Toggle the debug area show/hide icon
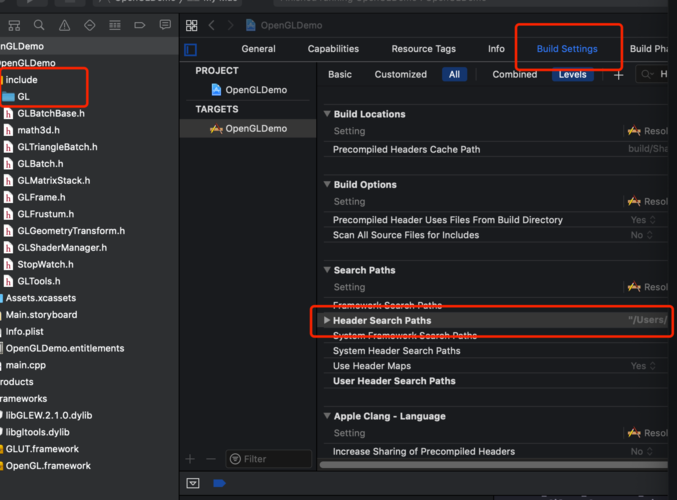Viewport: 677px width, 500px height. (x=193, y=483)
